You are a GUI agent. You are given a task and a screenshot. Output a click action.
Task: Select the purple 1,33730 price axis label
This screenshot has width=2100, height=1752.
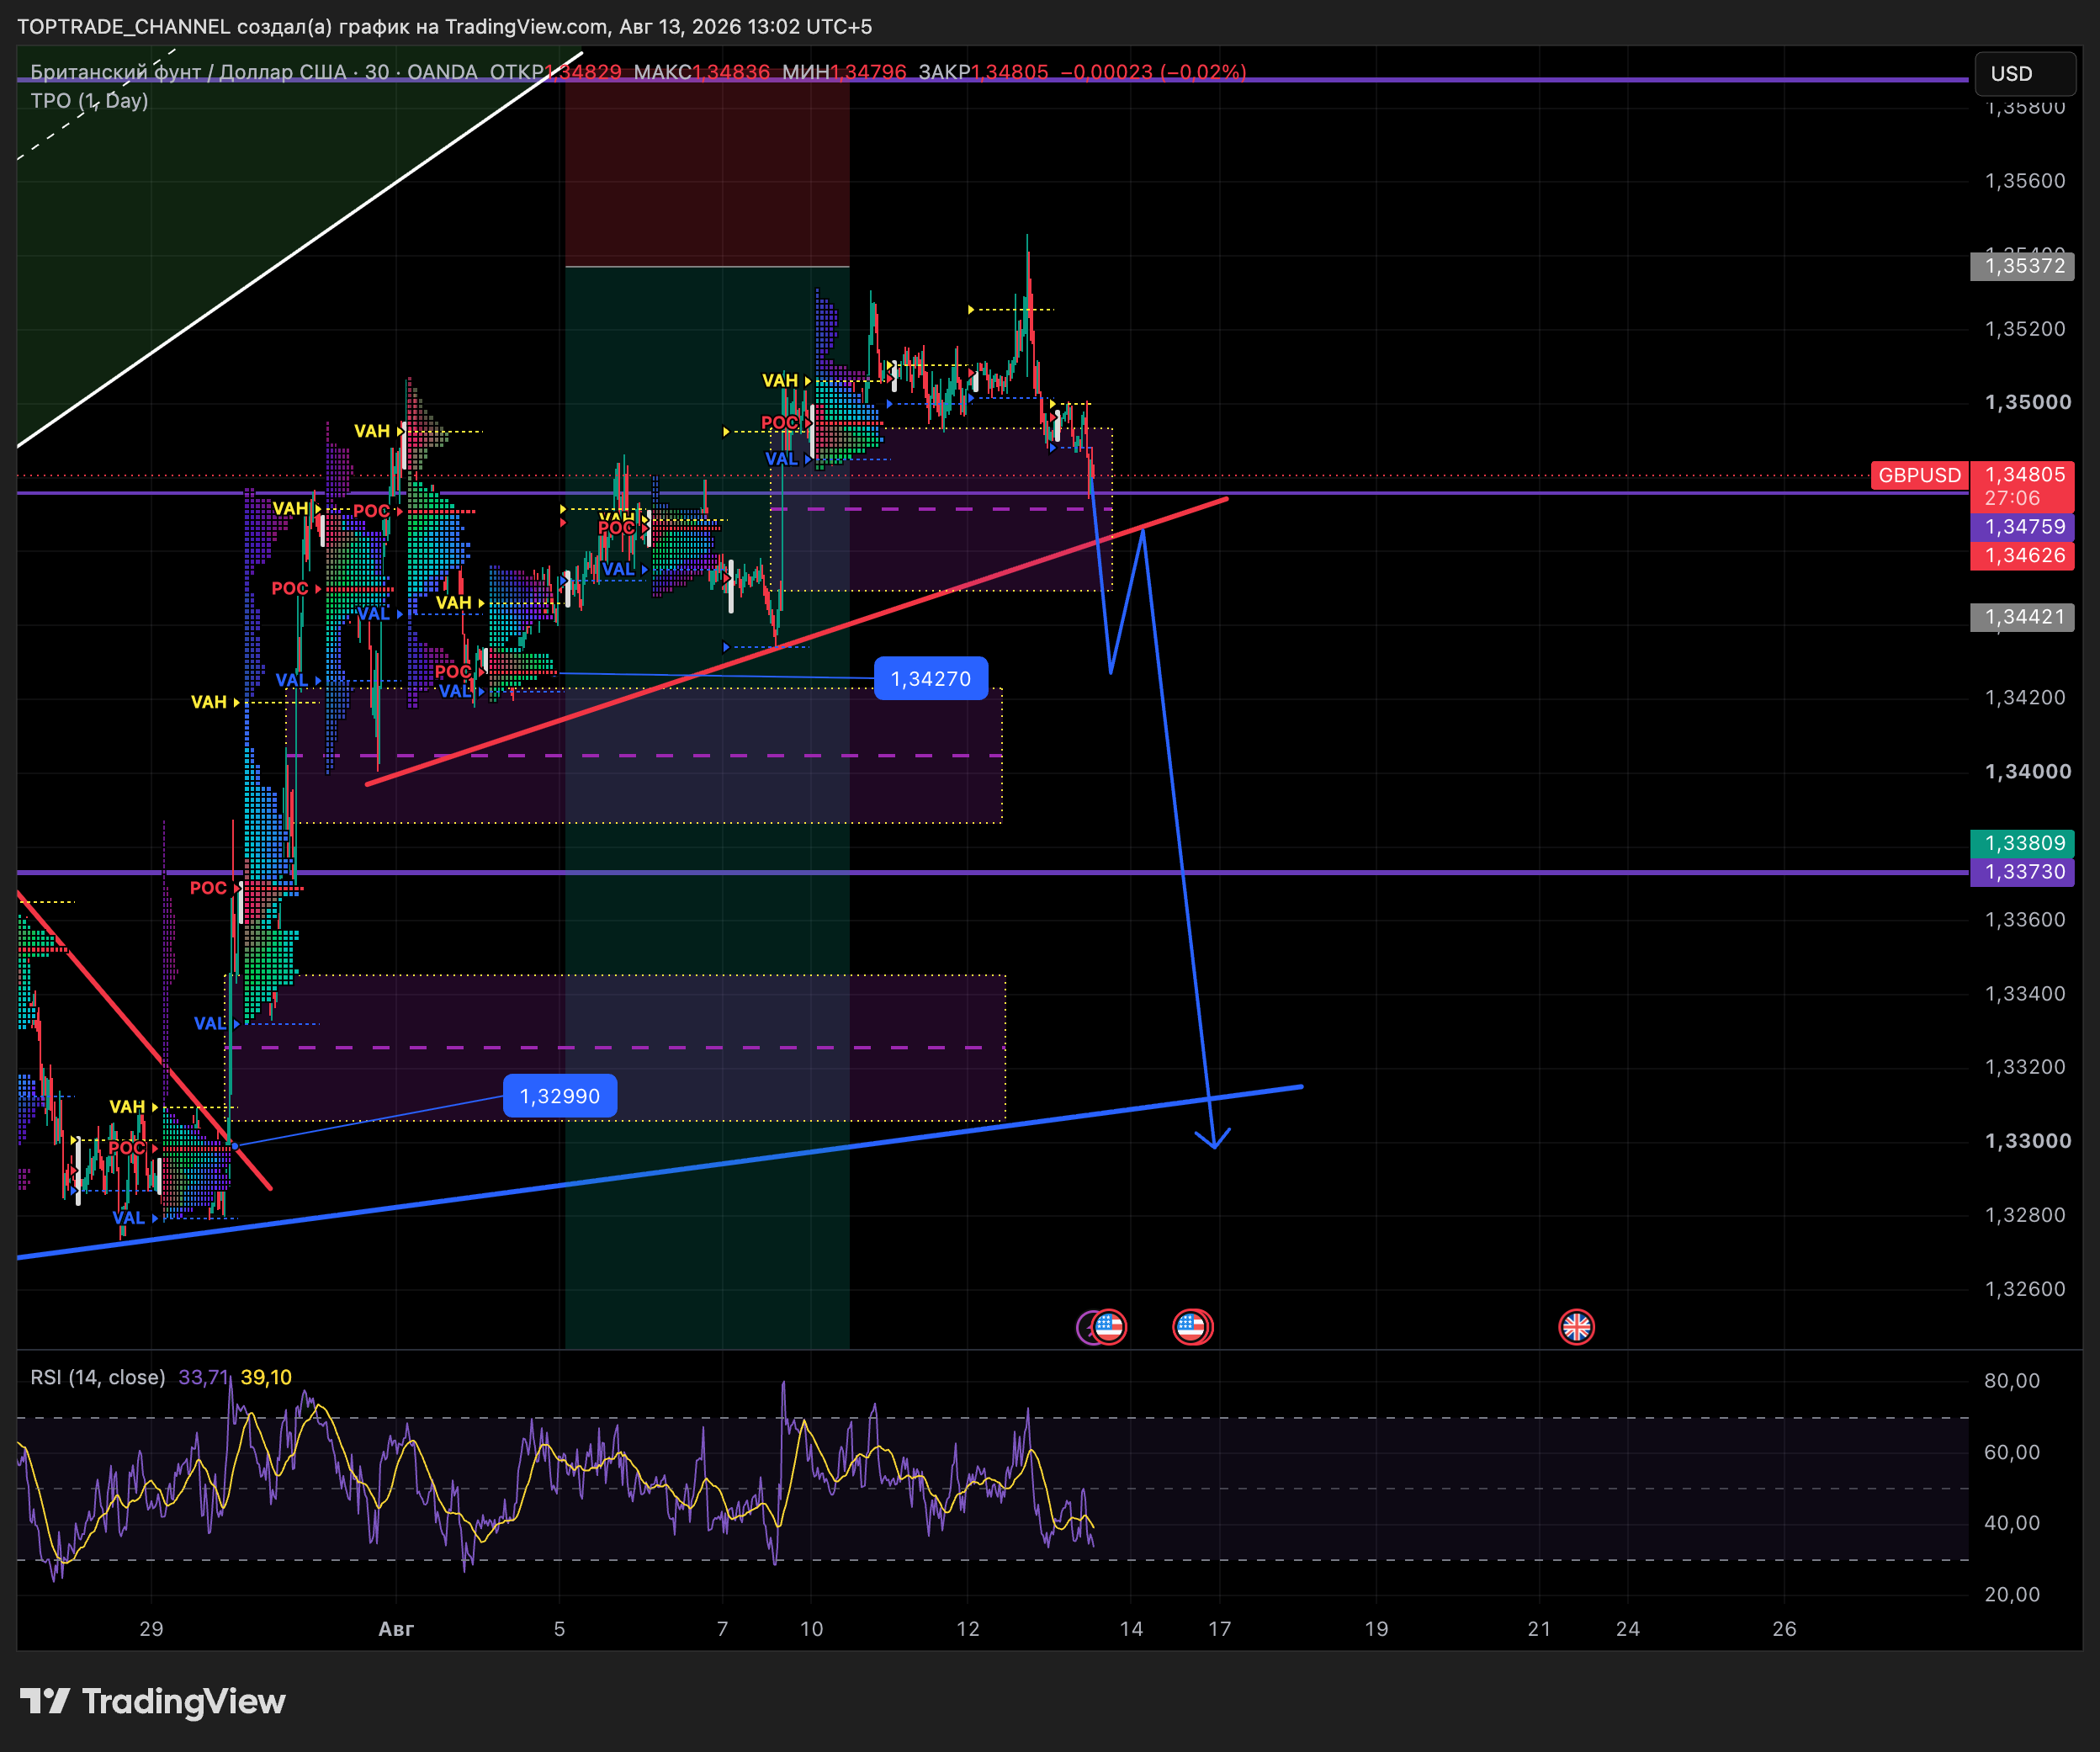click(x=2024, y=872)
